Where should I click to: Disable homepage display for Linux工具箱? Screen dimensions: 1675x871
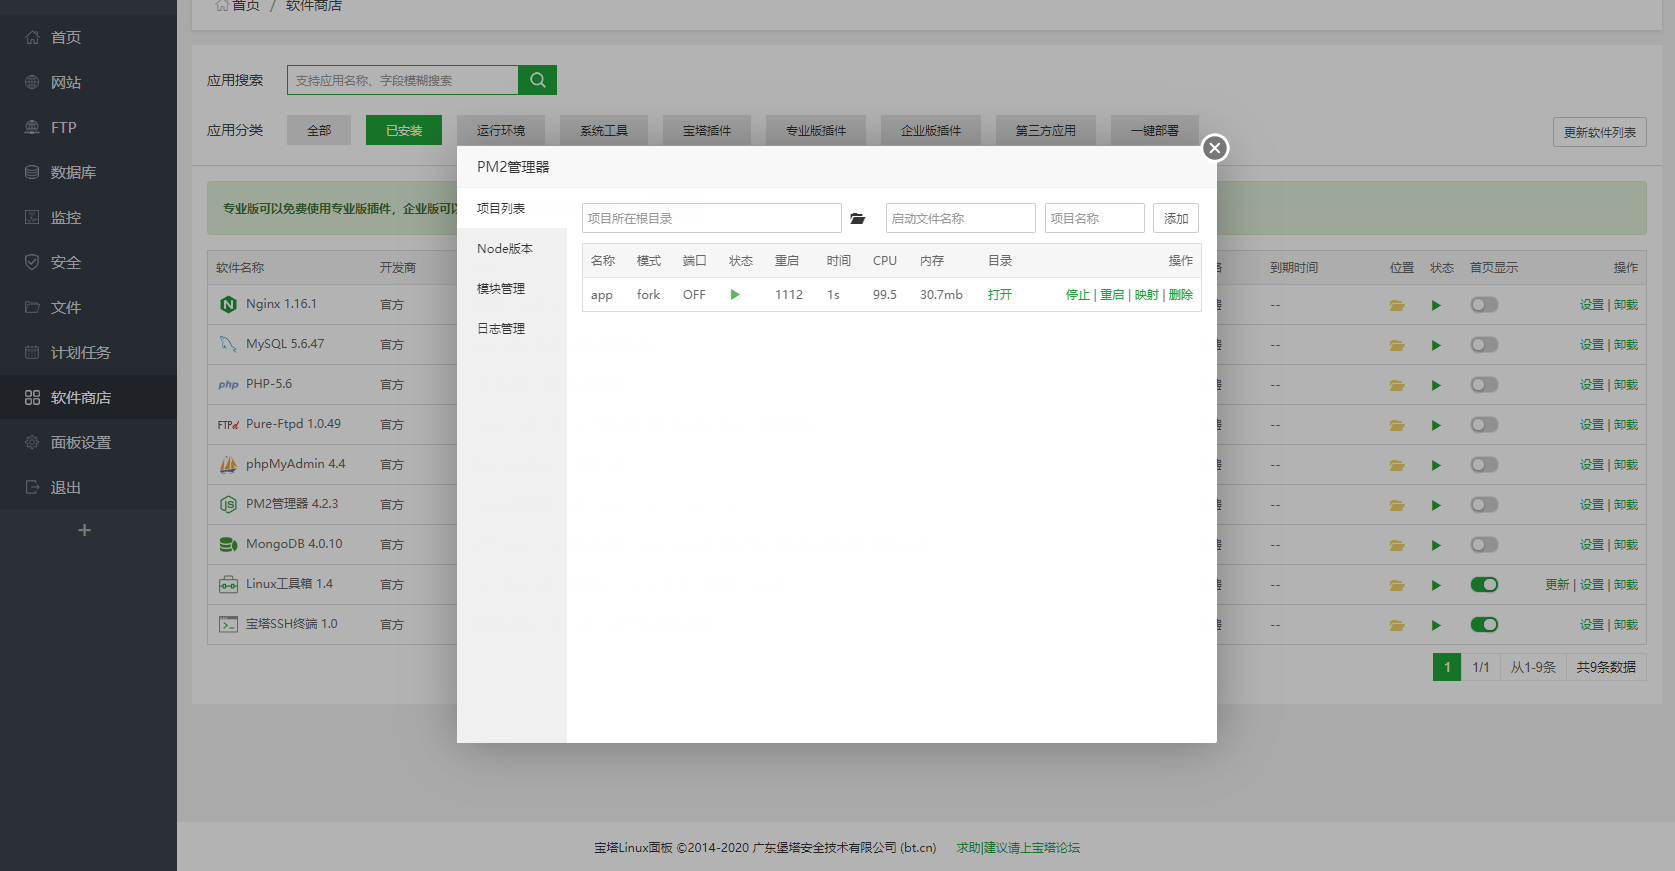click(1484, 584)
